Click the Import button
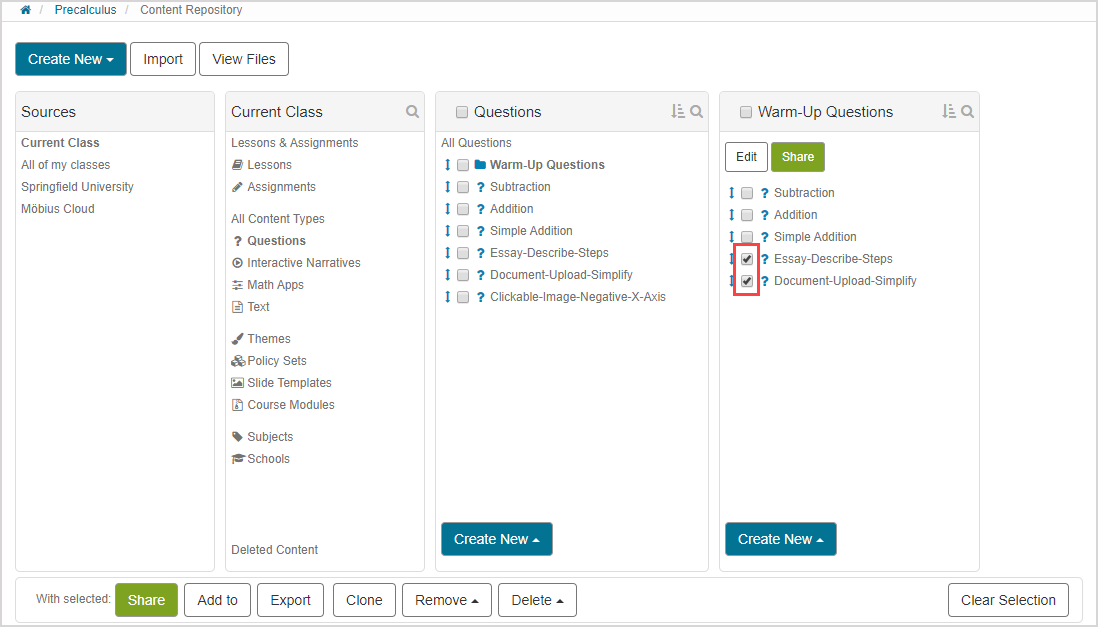This screenshot has height=627, width=1098. coord(163,59)
